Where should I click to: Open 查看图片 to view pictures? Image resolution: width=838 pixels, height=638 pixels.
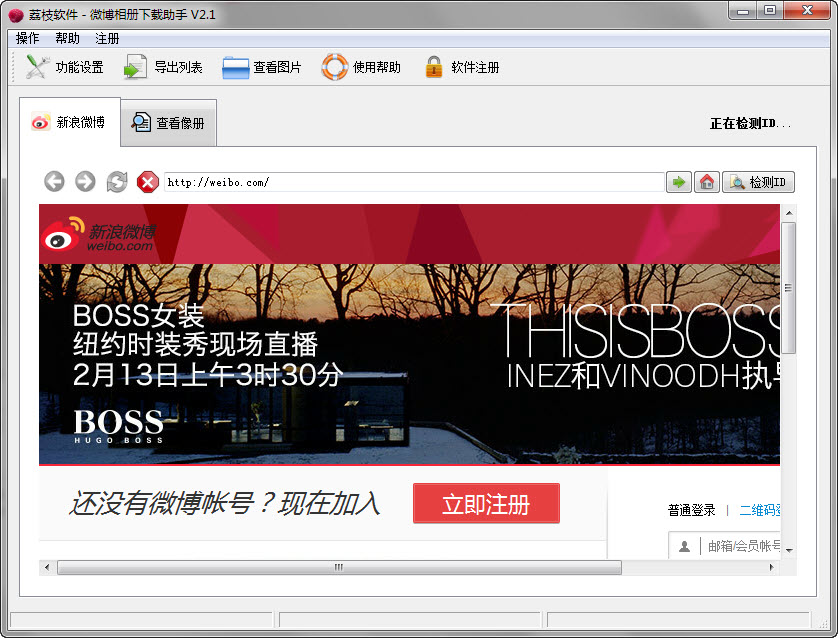(262, 67)
